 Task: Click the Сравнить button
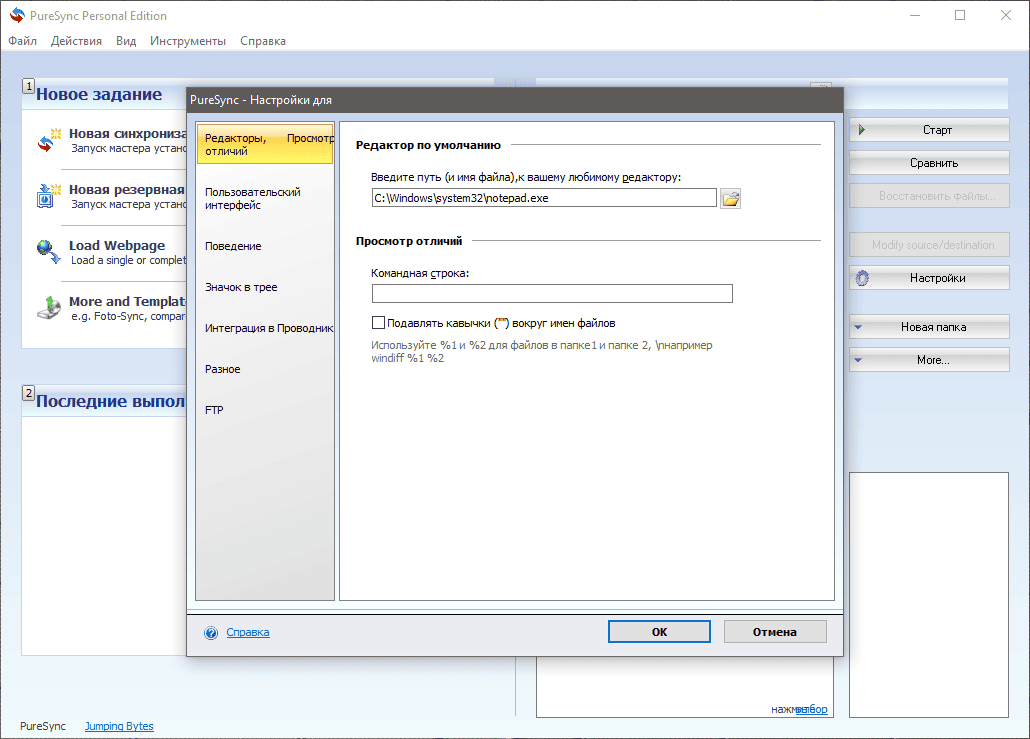(929, 163)
